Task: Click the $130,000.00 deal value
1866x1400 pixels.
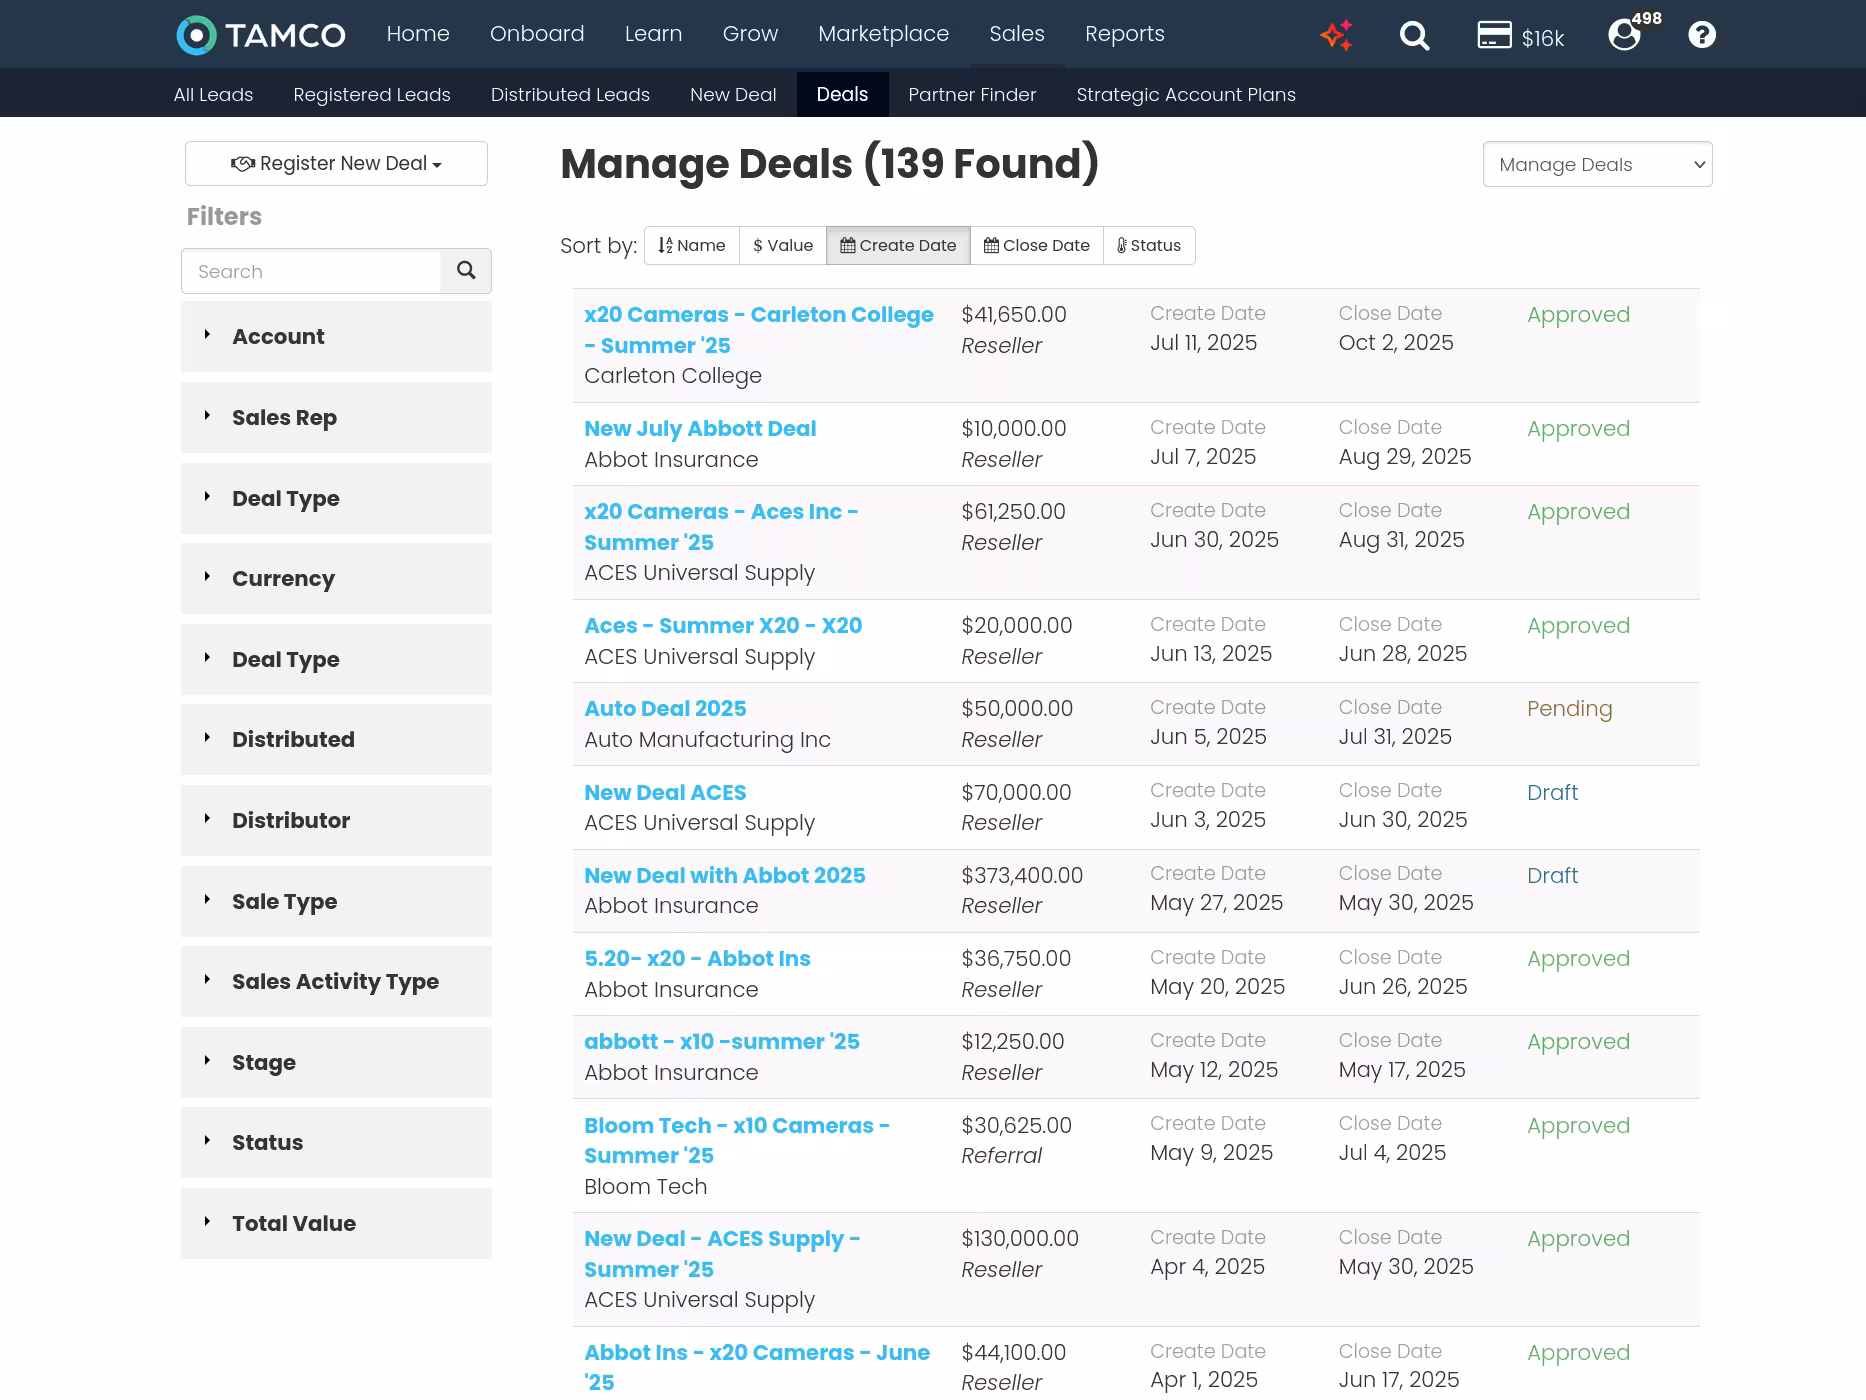Action: 1020,1239
